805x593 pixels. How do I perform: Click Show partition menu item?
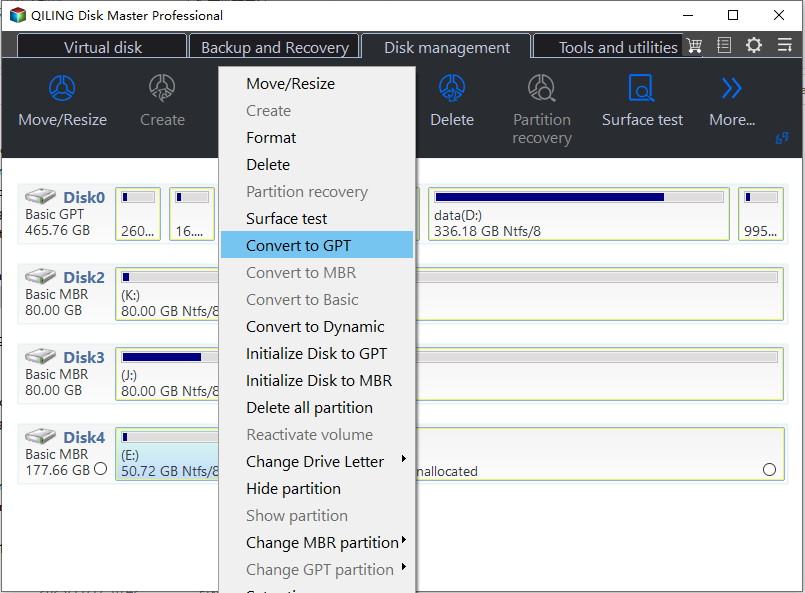tap(317, 515)
